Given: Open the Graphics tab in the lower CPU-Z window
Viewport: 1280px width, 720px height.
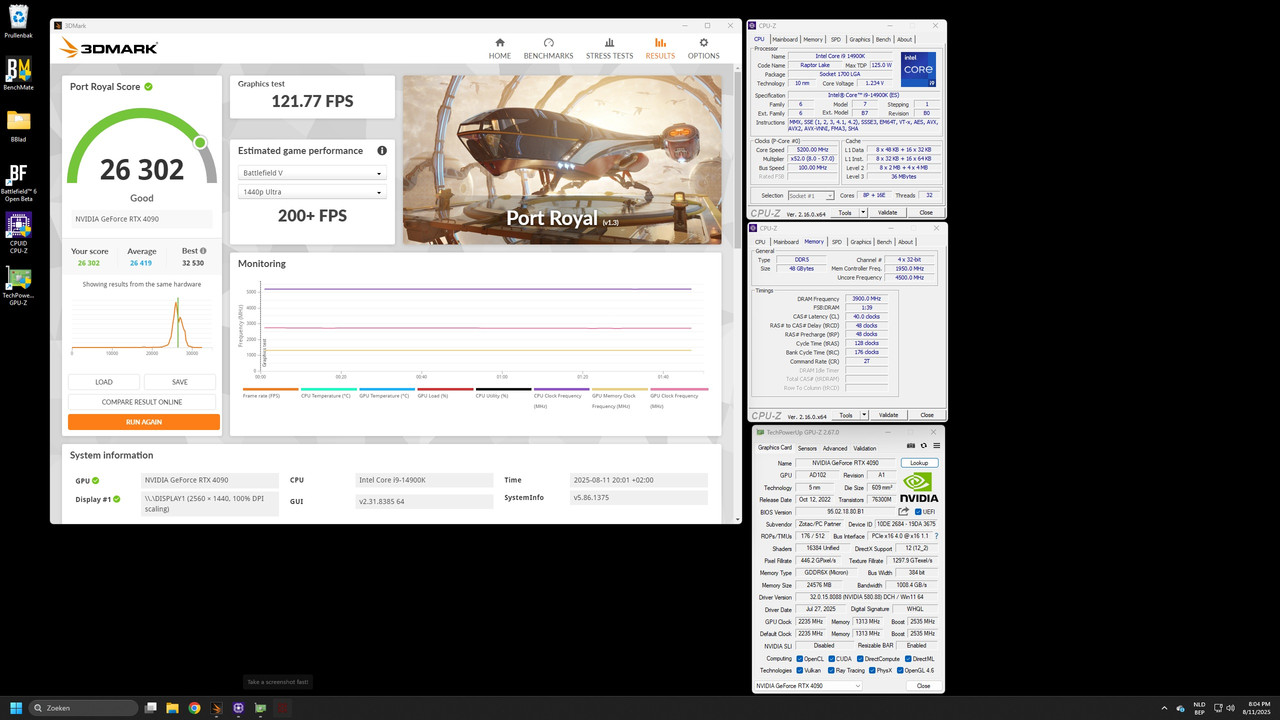Looking at the screenshot, I should 860,242.
